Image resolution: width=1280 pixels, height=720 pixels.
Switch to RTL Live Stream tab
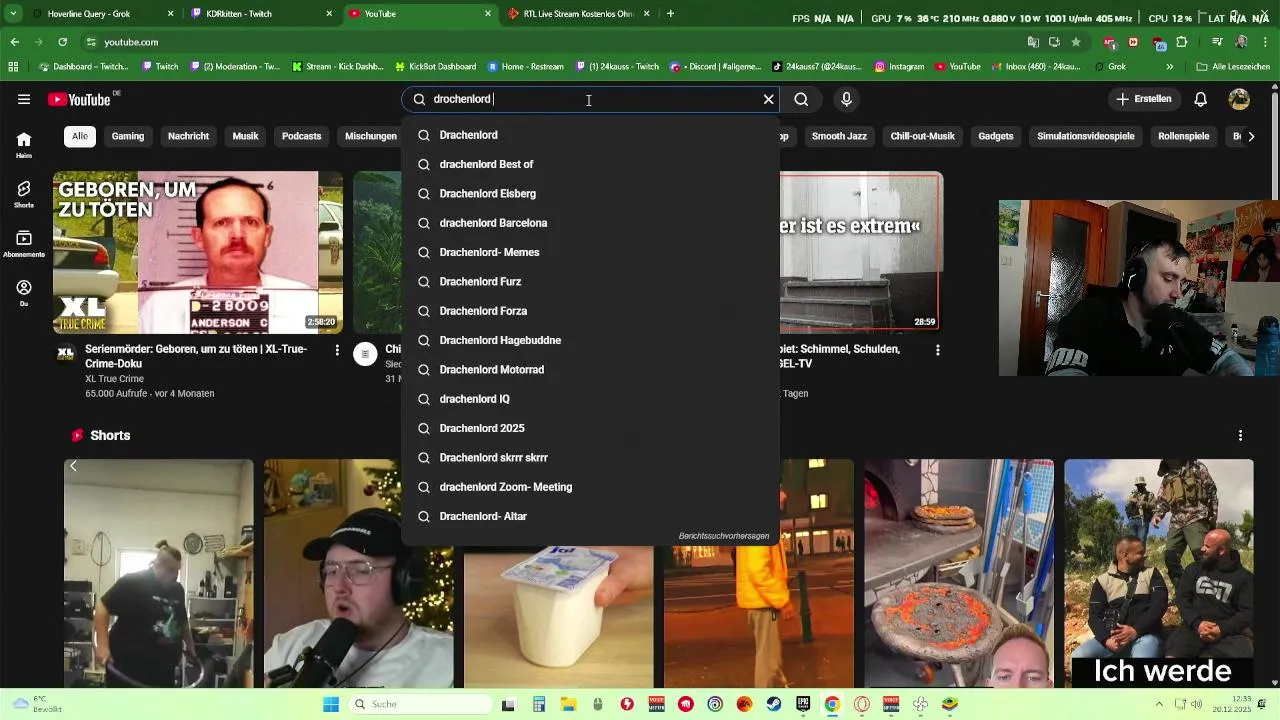[578, 14]
